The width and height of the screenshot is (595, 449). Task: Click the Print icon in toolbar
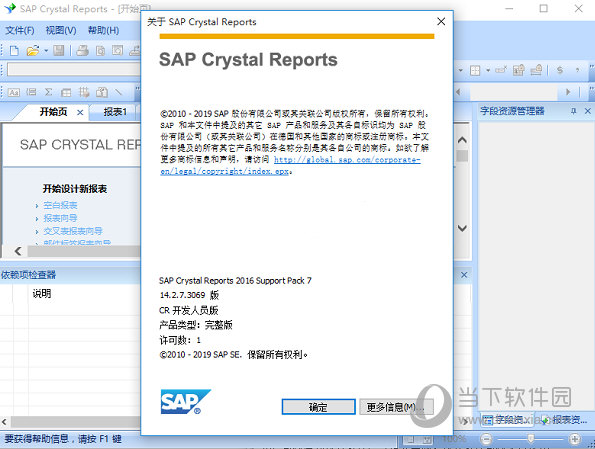(x=82, y=51)
